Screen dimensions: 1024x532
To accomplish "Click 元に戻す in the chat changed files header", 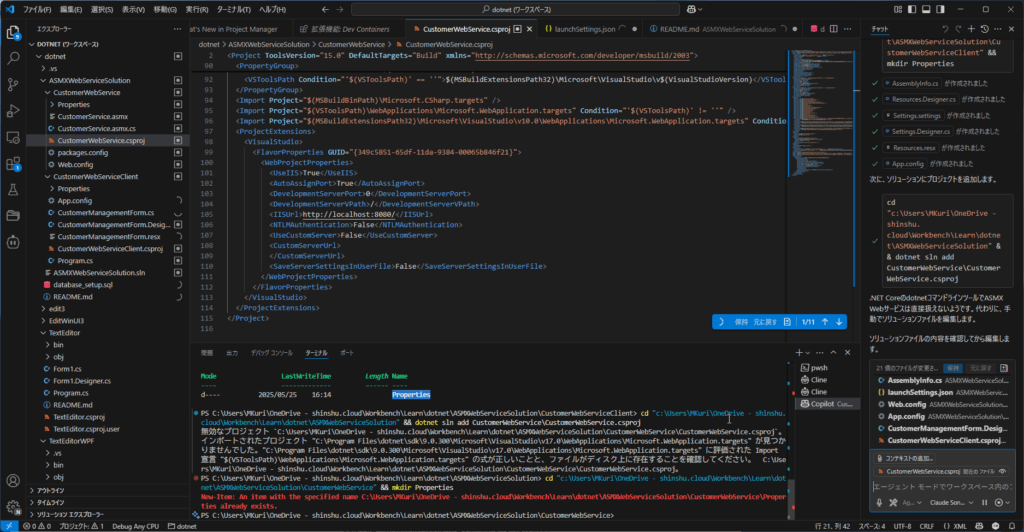I will [x=980, y=368].
